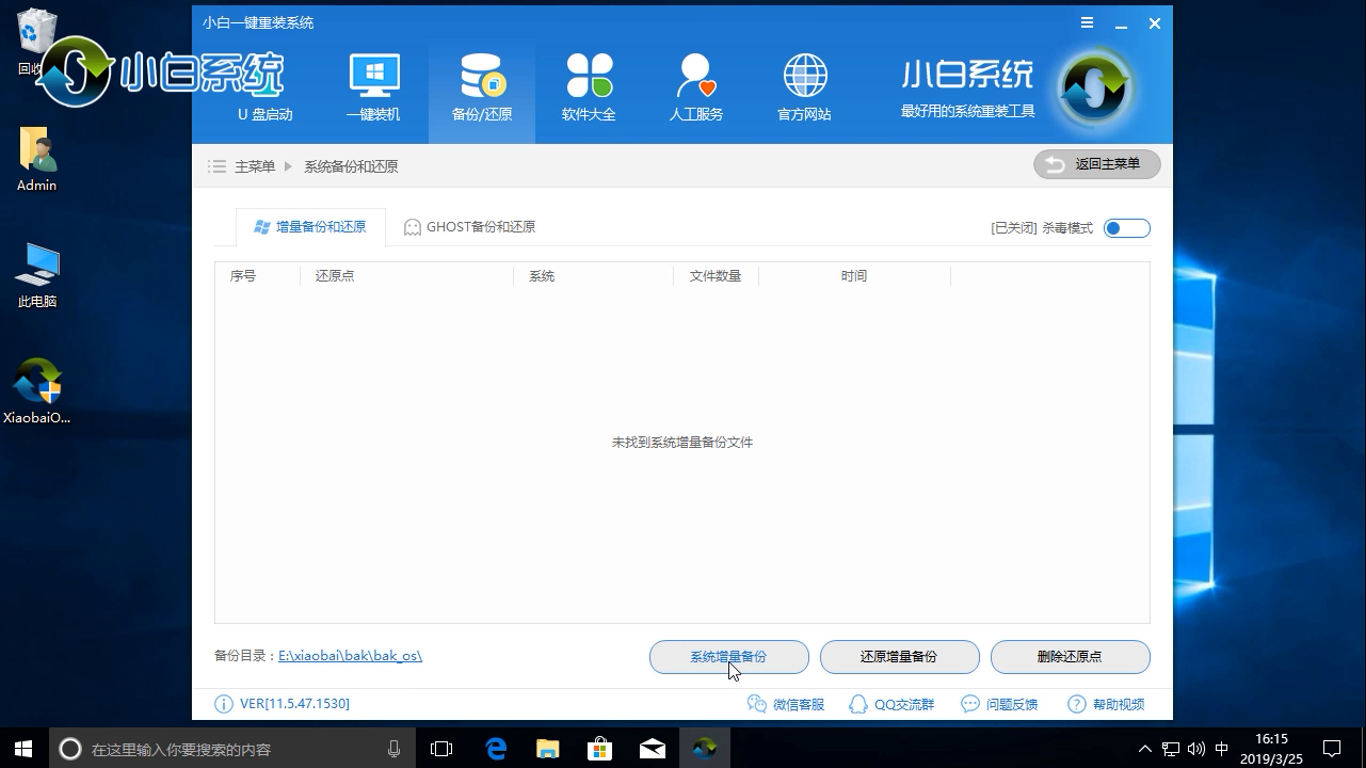The height and width of the screenshot is (768, 1366).
Task: Enable 杀毒模式 antivirus mode toggle
Action: coord(1126,227)
